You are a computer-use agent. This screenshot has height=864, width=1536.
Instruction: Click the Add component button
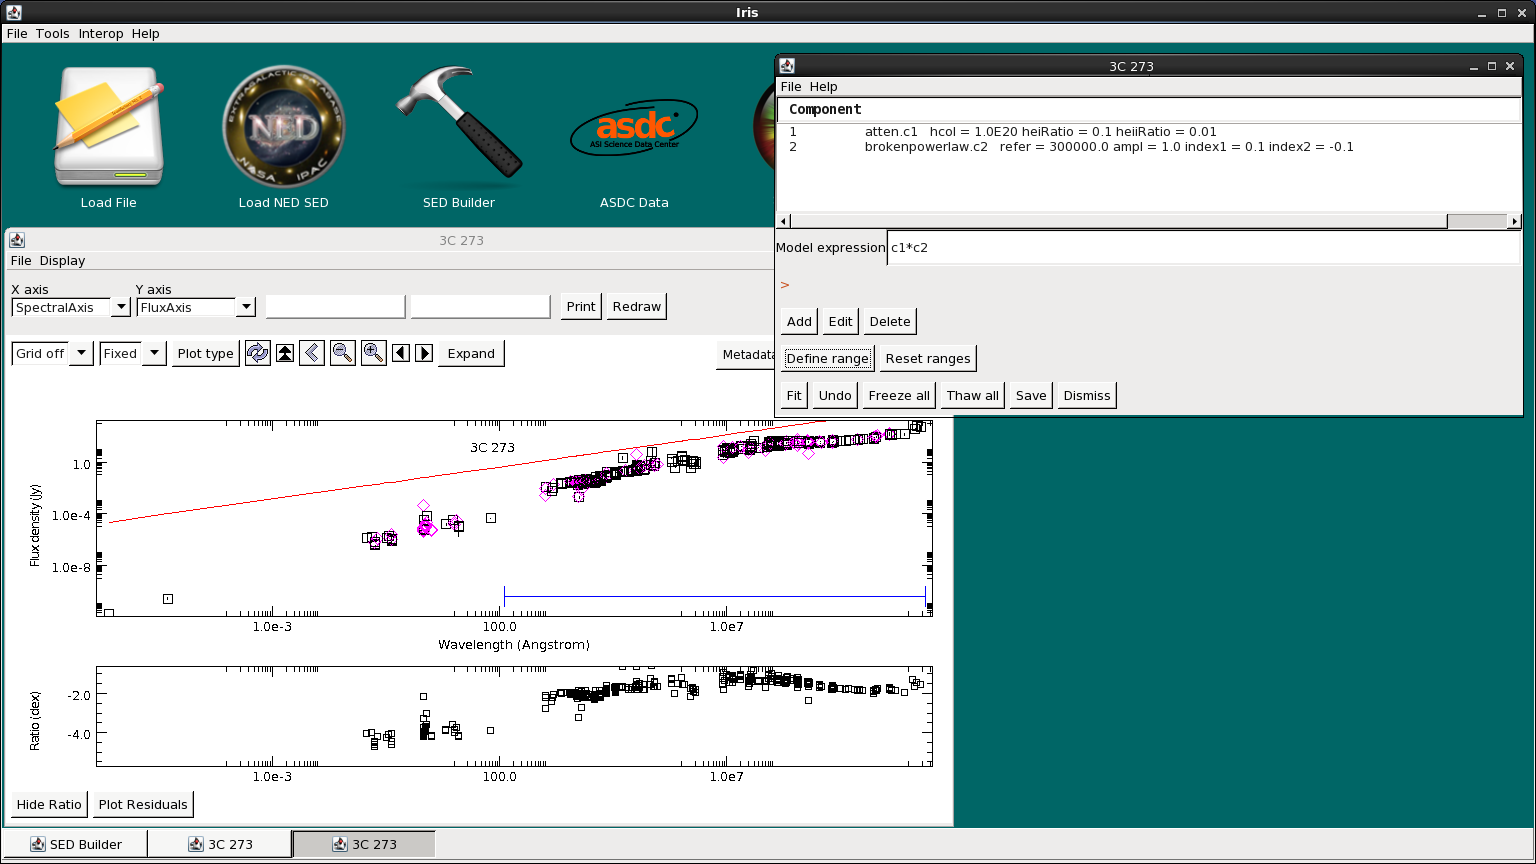click(x=799, y=321)
